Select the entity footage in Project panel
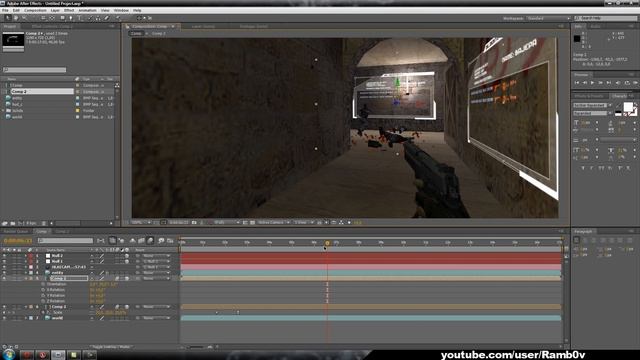 (x=17, y=98)
